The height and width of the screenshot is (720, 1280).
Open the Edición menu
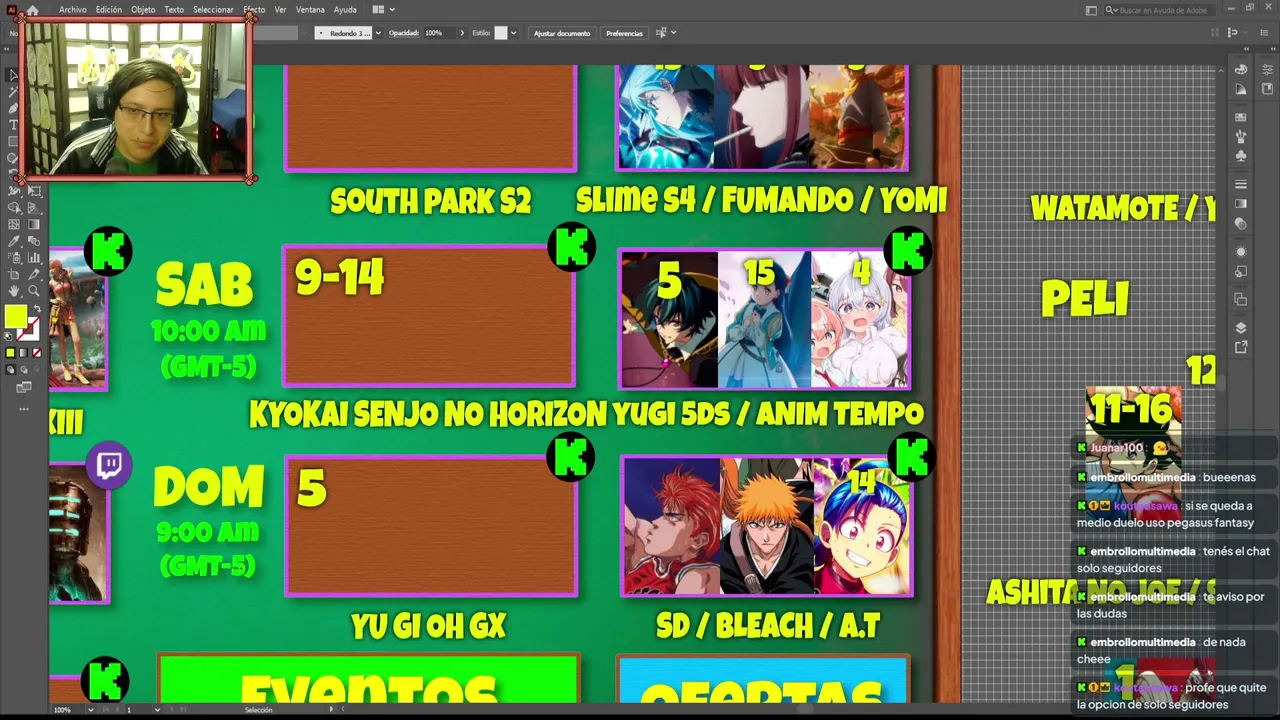tap(109, 10)
